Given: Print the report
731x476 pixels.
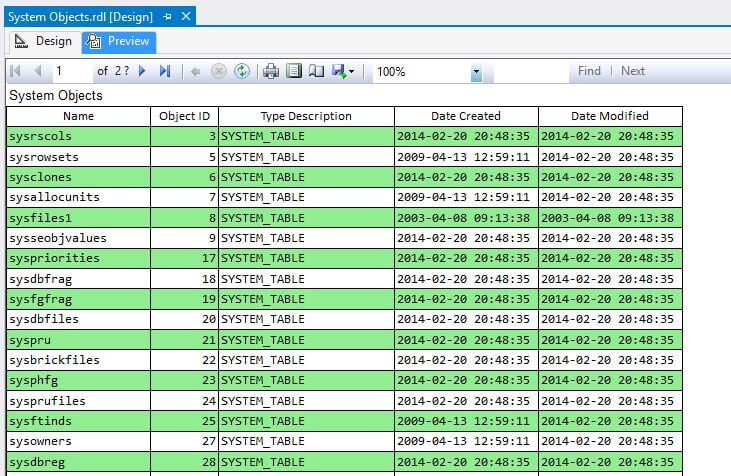Looking at the screenshot, I should [x=271, y=71].
